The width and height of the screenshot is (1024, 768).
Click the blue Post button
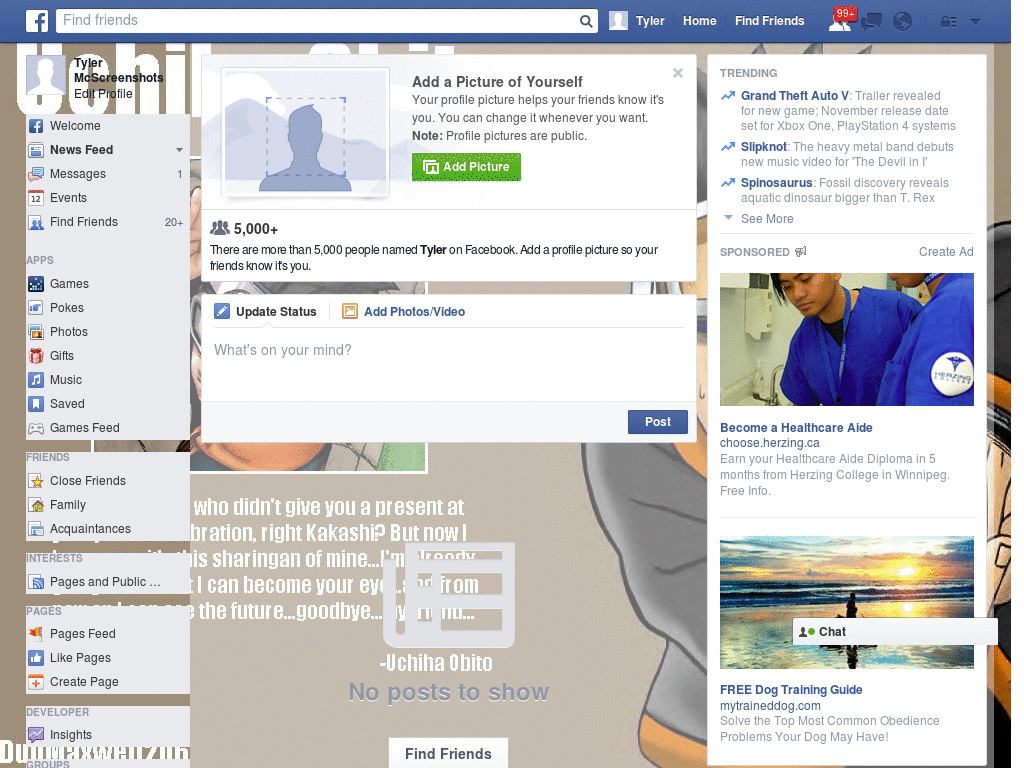click(x=658, y=422)
